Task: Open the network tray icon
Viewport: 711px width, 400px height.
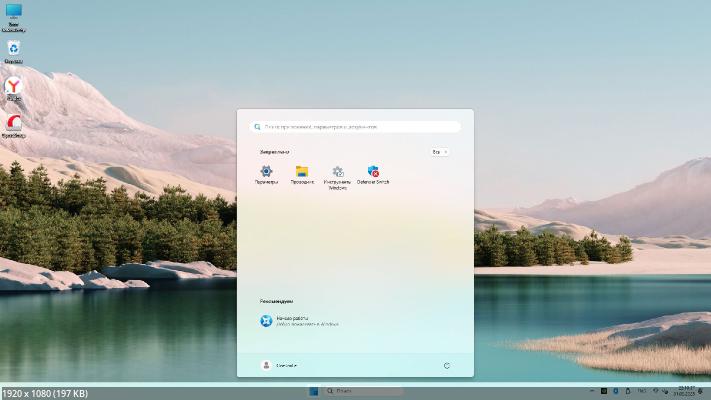Action: click(x=656, y=390)
